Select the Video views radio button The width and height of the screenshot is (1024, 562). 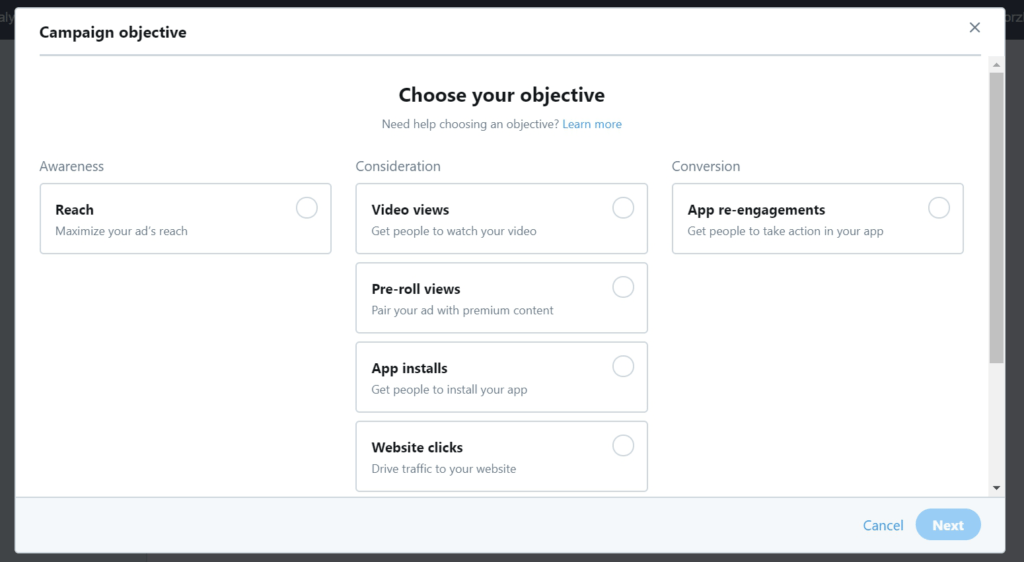[x=623, y=208]
